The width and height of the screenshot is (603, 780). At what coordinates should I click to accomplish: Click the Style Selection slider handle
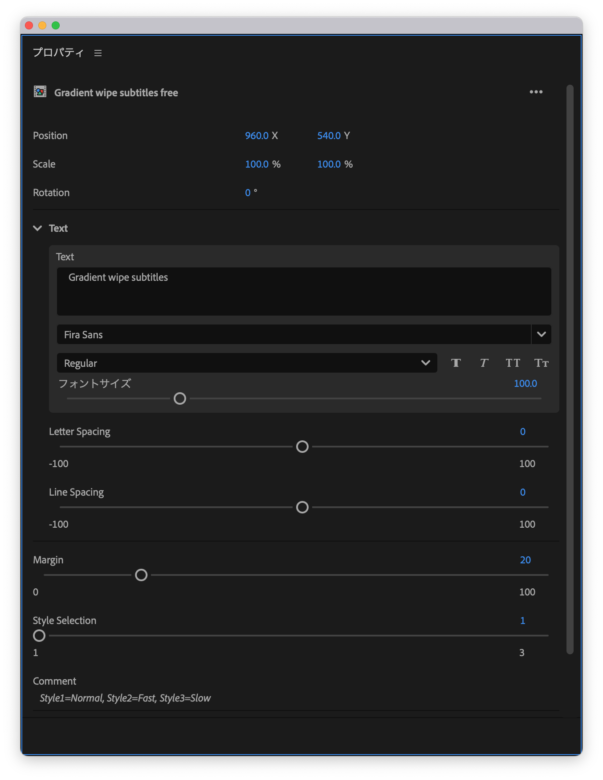click(x=39, y=635)
